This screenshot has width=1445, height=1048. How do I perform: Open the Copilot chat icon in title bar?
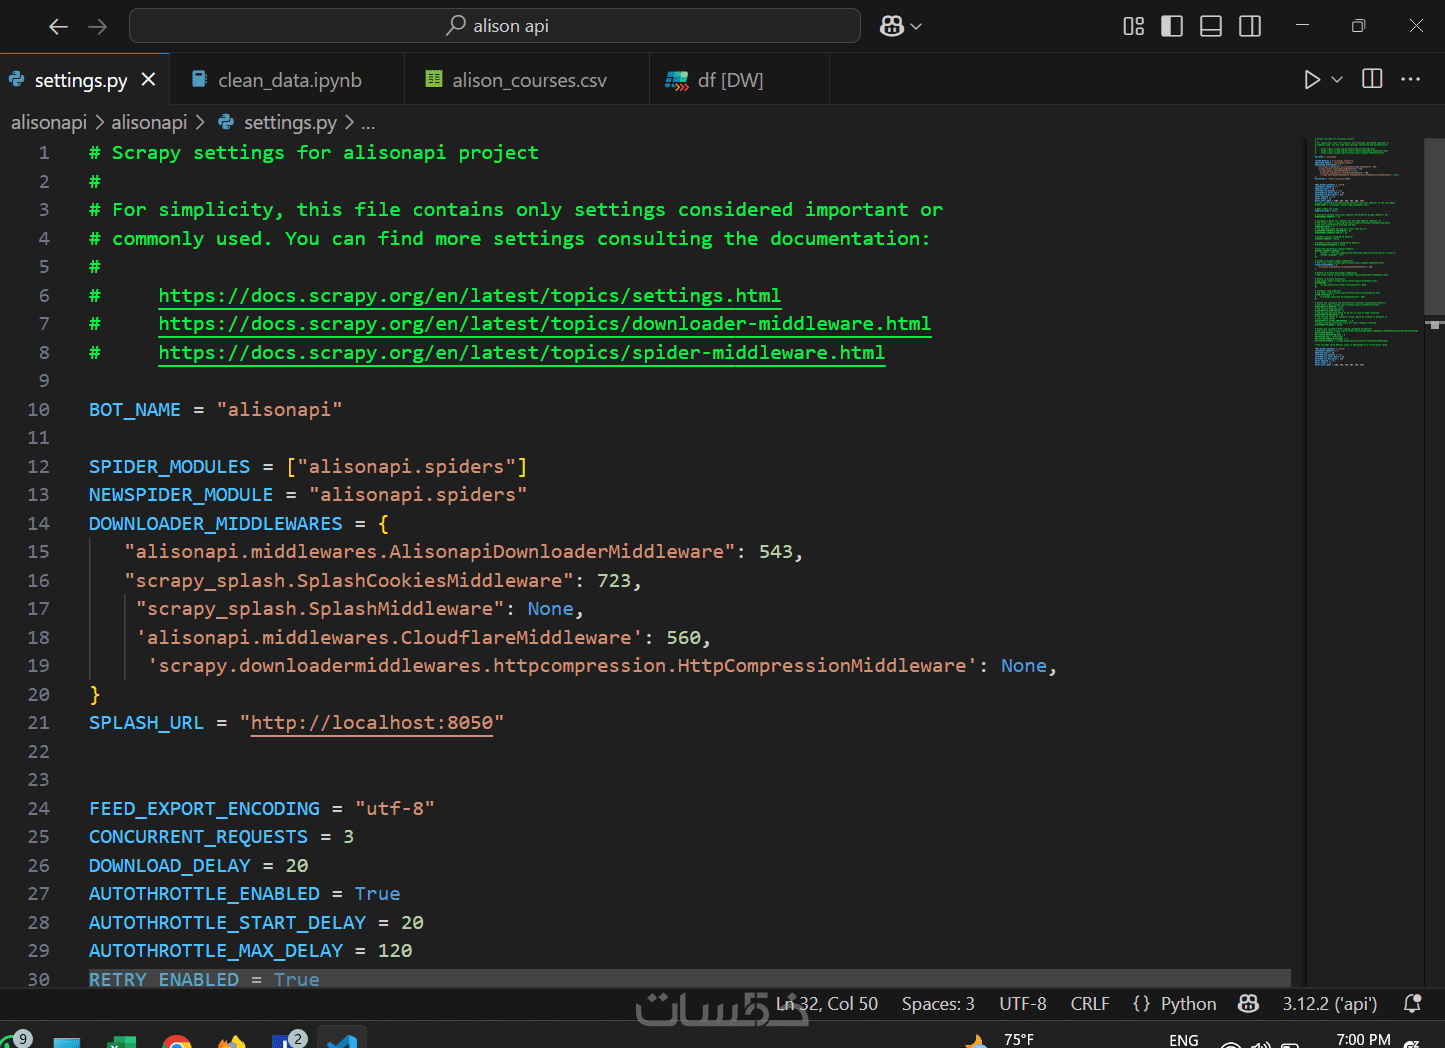[891, 26]
